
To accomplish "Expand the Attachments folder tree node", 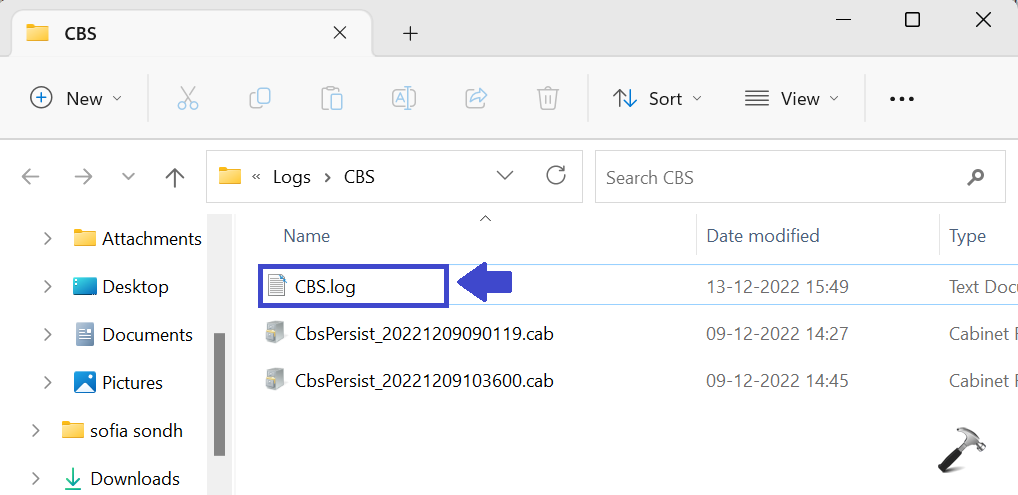I will click(47, 238).
